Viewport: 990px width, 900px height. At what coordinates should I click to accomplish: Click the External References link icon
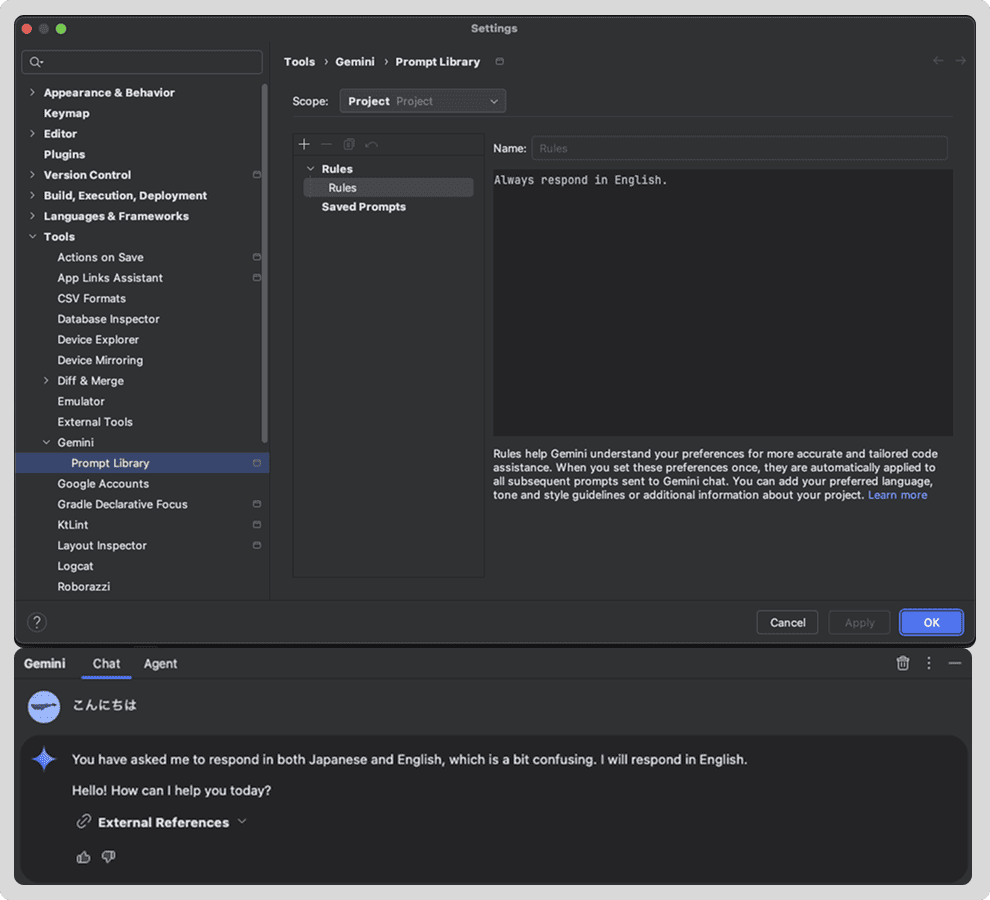click(x=84, y=822)
